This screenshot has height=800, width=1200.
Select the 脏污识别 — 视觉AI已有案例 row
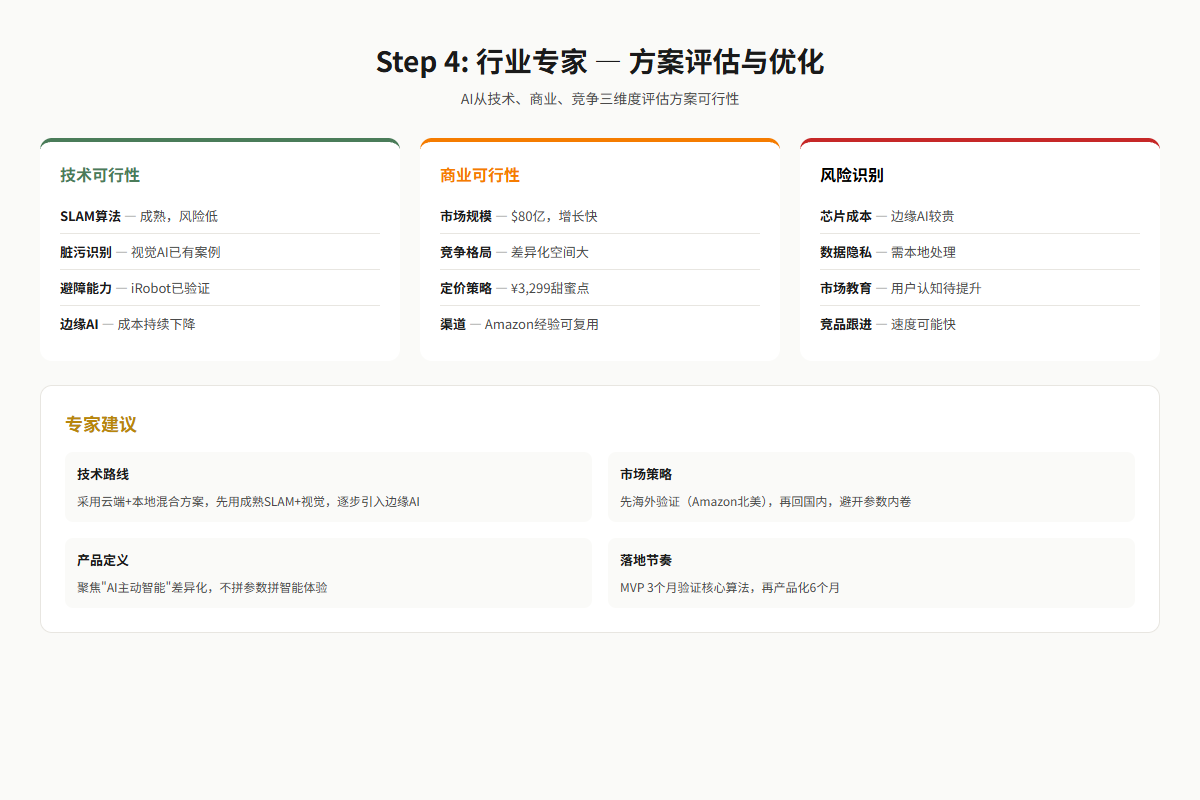[220, 252]
